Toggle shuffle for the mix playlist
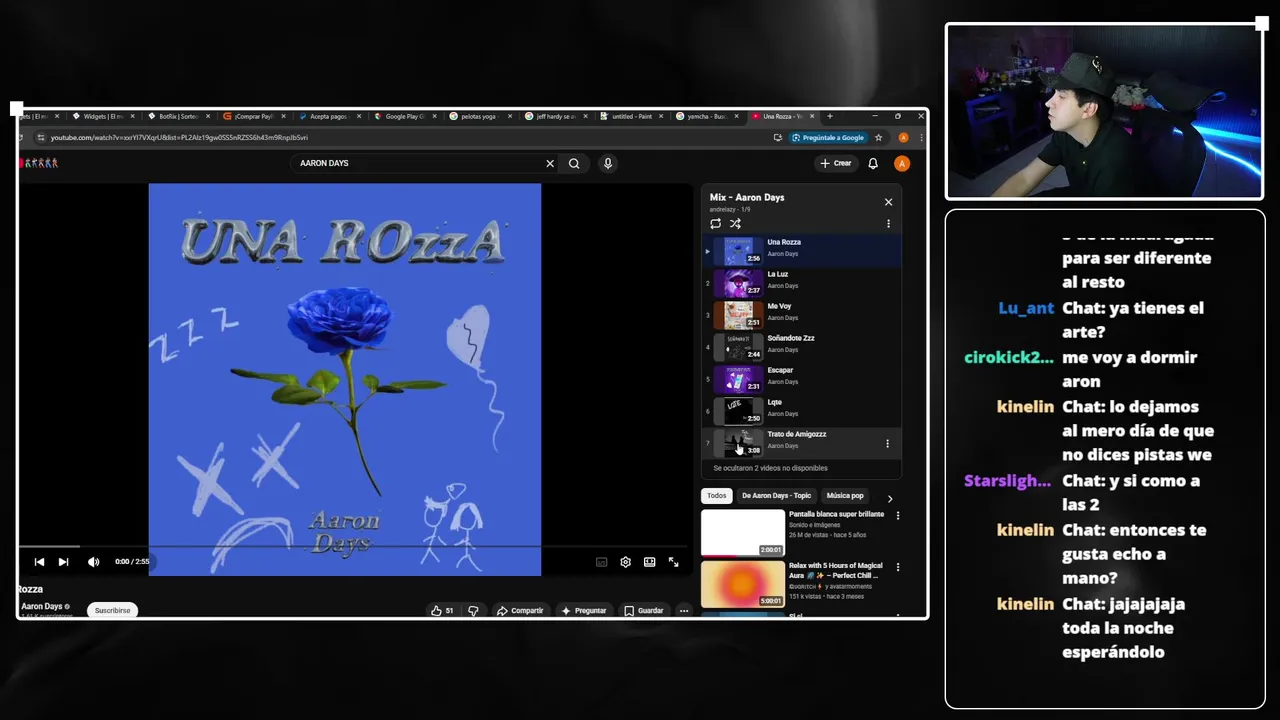This screenshot has width=1280, height=720. click(x=735, y=224)
